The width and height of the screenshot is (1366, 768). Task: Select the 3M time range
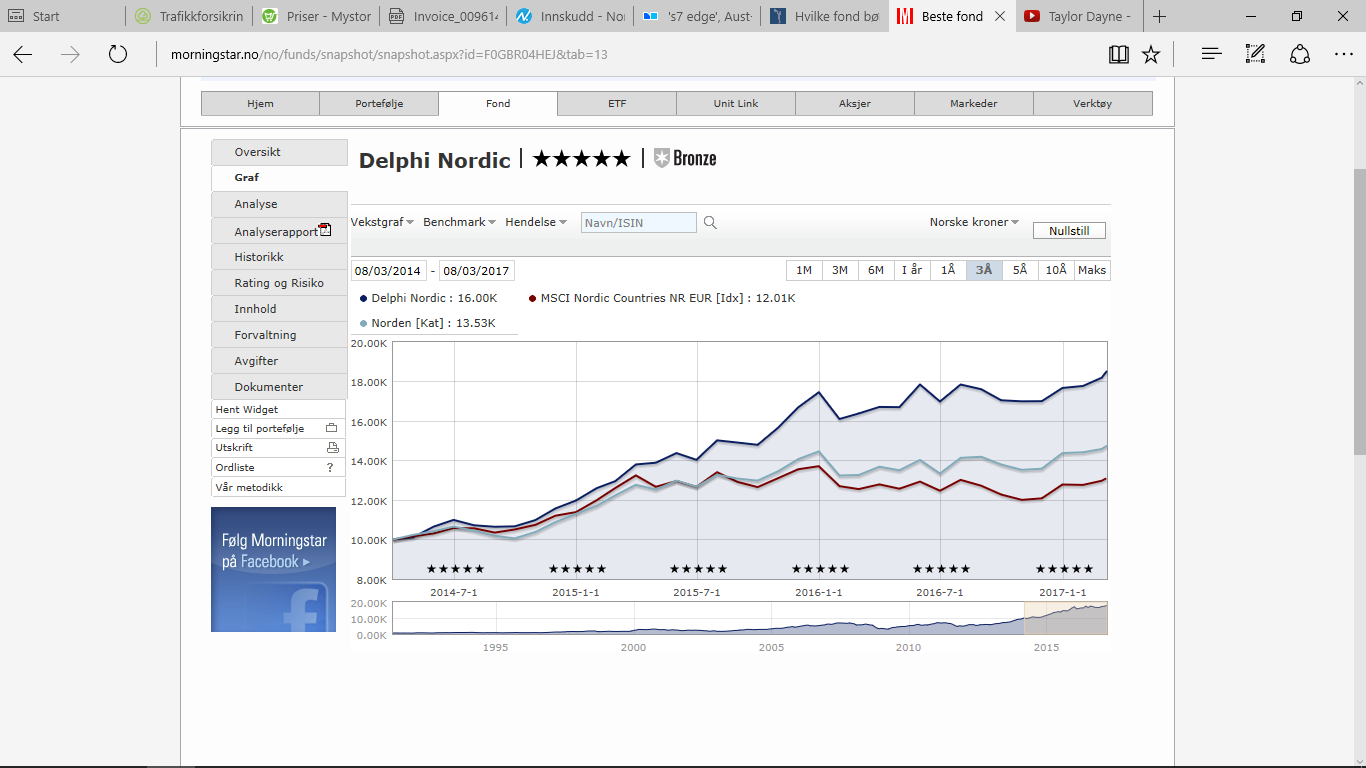point(840,270)
